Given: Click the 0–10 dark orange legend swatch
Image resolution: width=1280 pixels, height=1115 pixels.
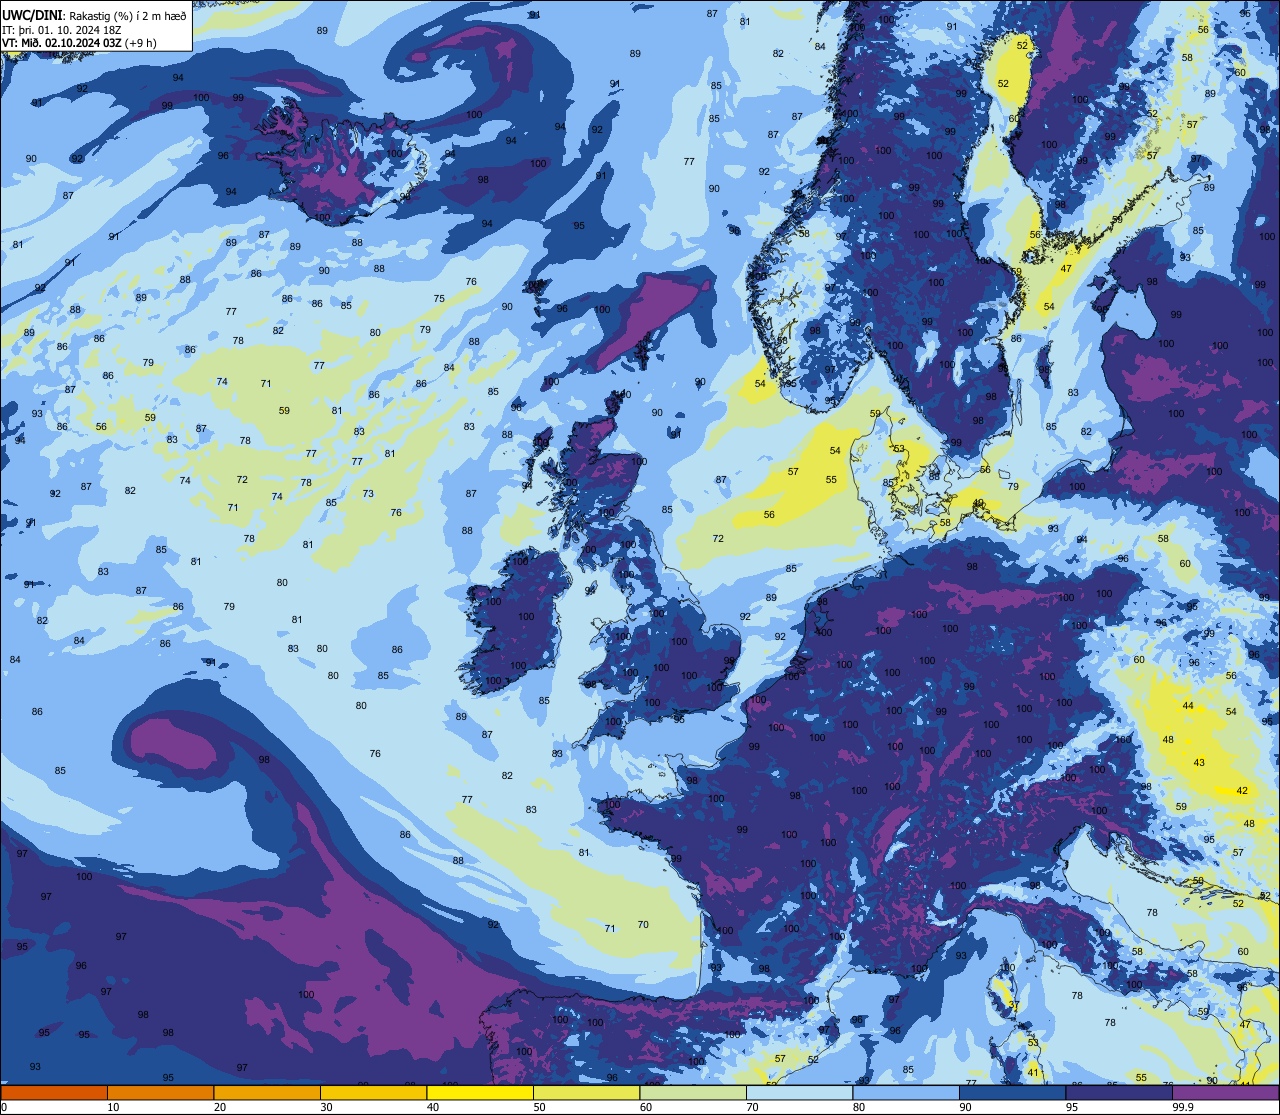Looking at the screenshot, I should point(54,1092).
